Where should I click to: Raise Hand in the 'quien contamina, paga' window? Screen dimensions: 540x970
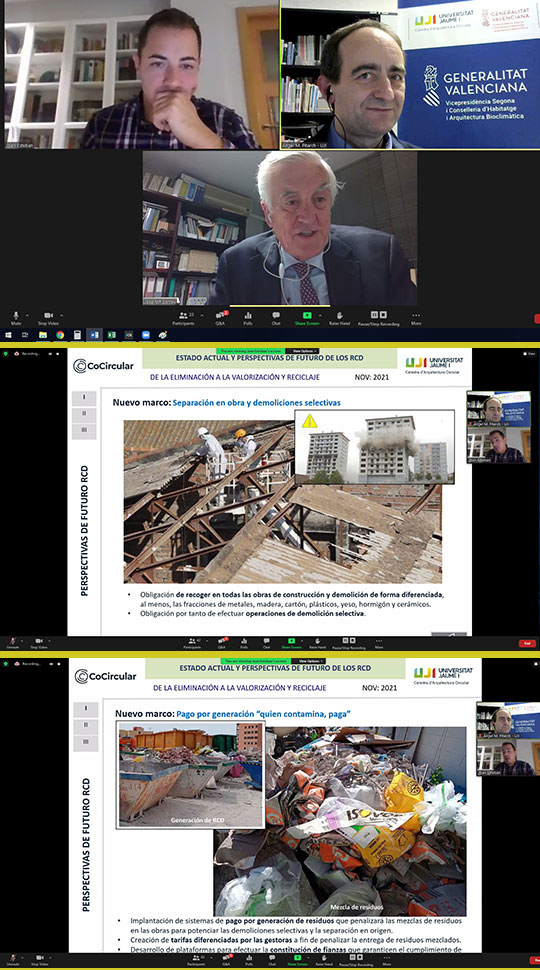click(323, 961)
